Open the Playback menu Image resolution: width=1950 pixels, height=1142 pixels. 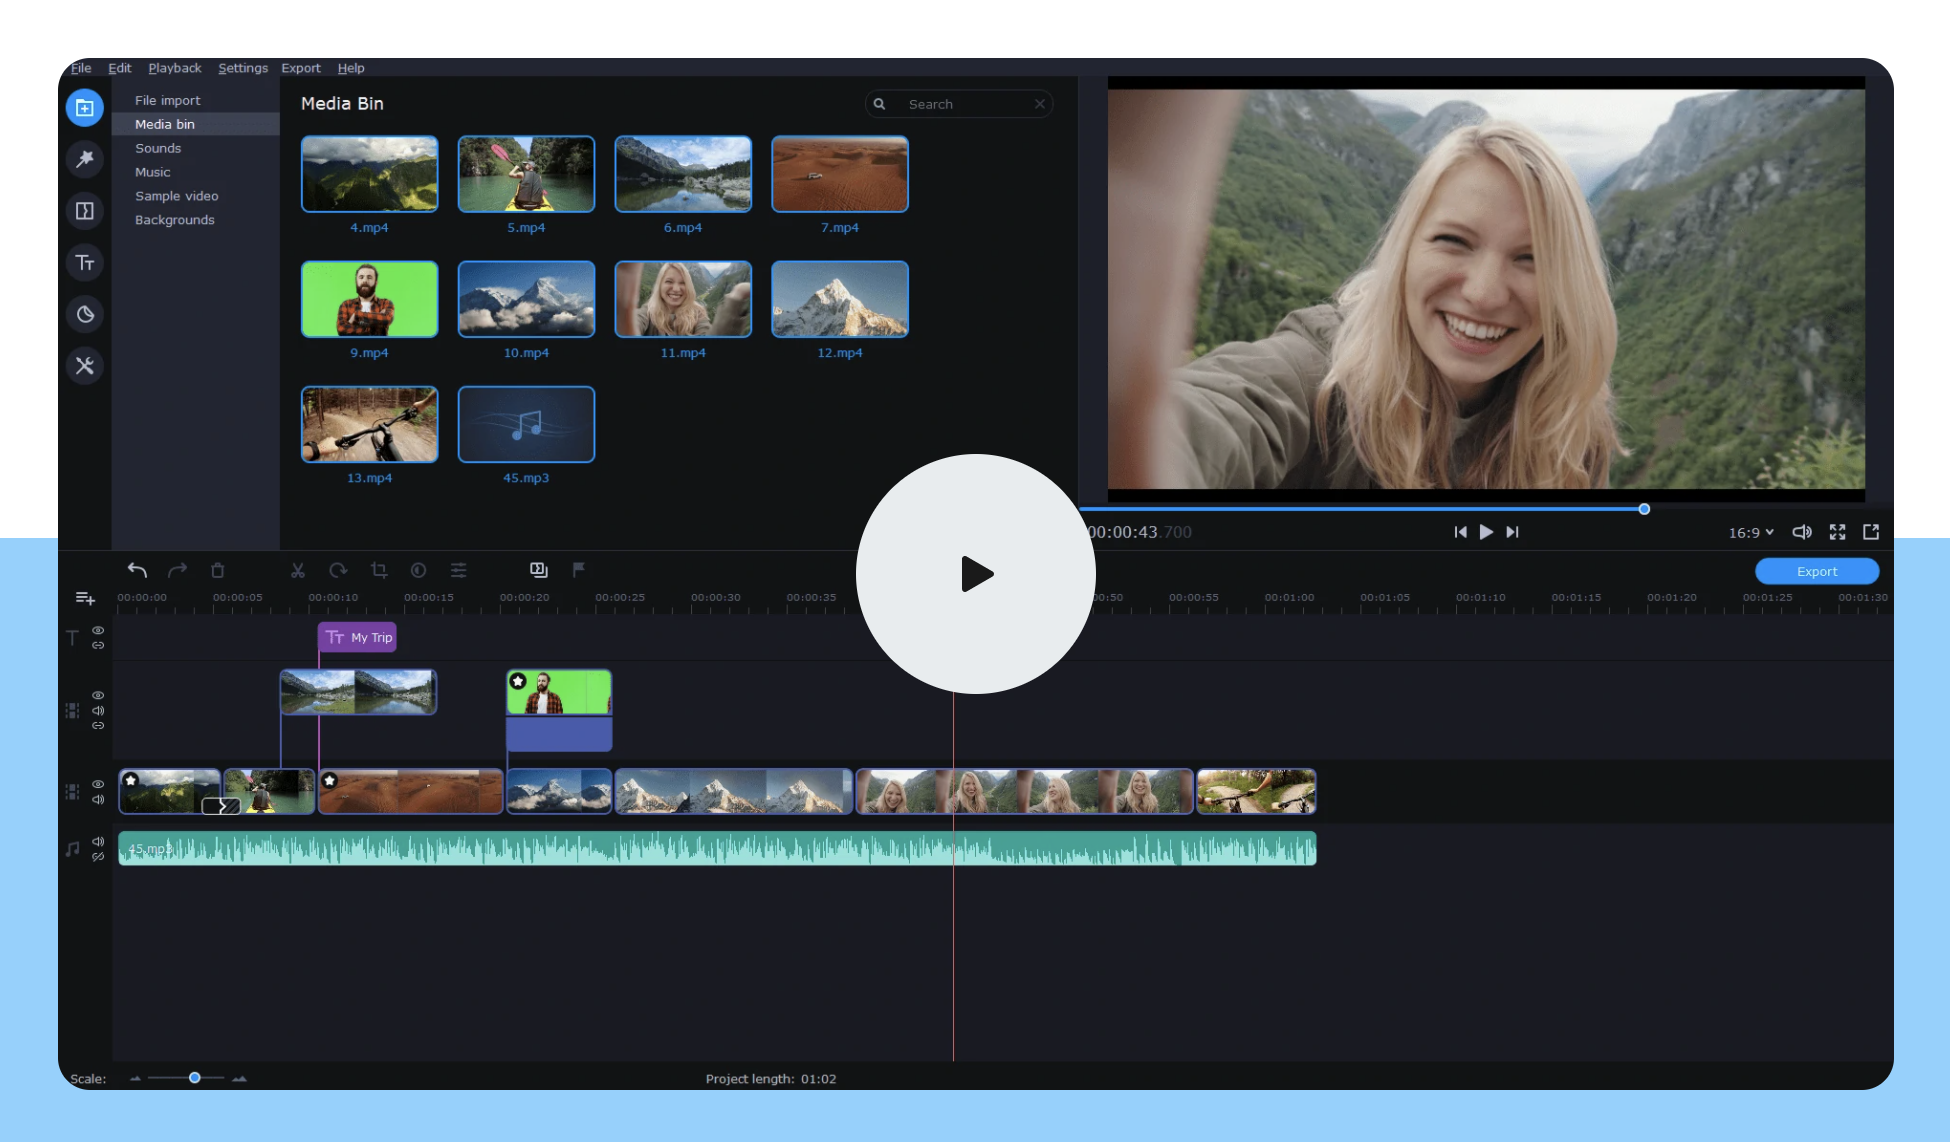175,68
